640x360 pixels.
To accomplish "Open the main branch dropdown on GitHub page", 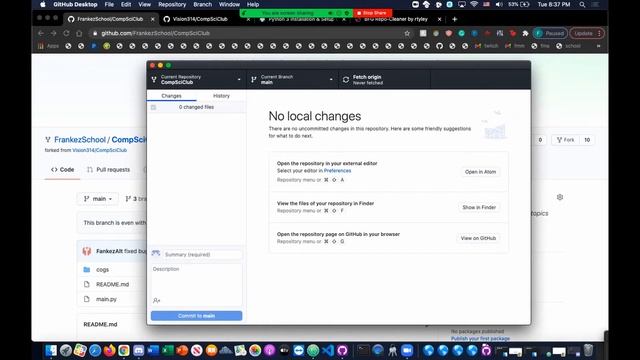I will click(98, 199).
